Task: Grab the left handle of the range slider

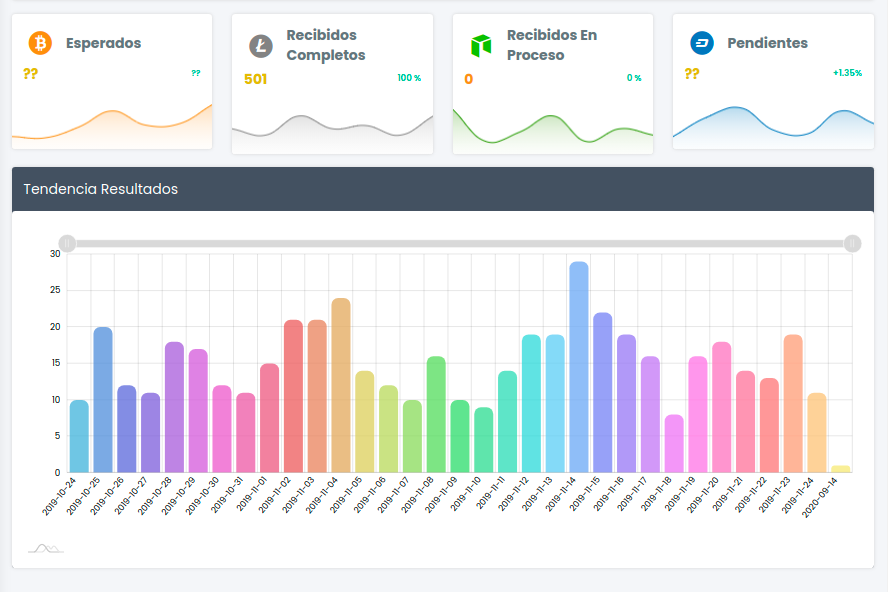Action: point(67,243)
